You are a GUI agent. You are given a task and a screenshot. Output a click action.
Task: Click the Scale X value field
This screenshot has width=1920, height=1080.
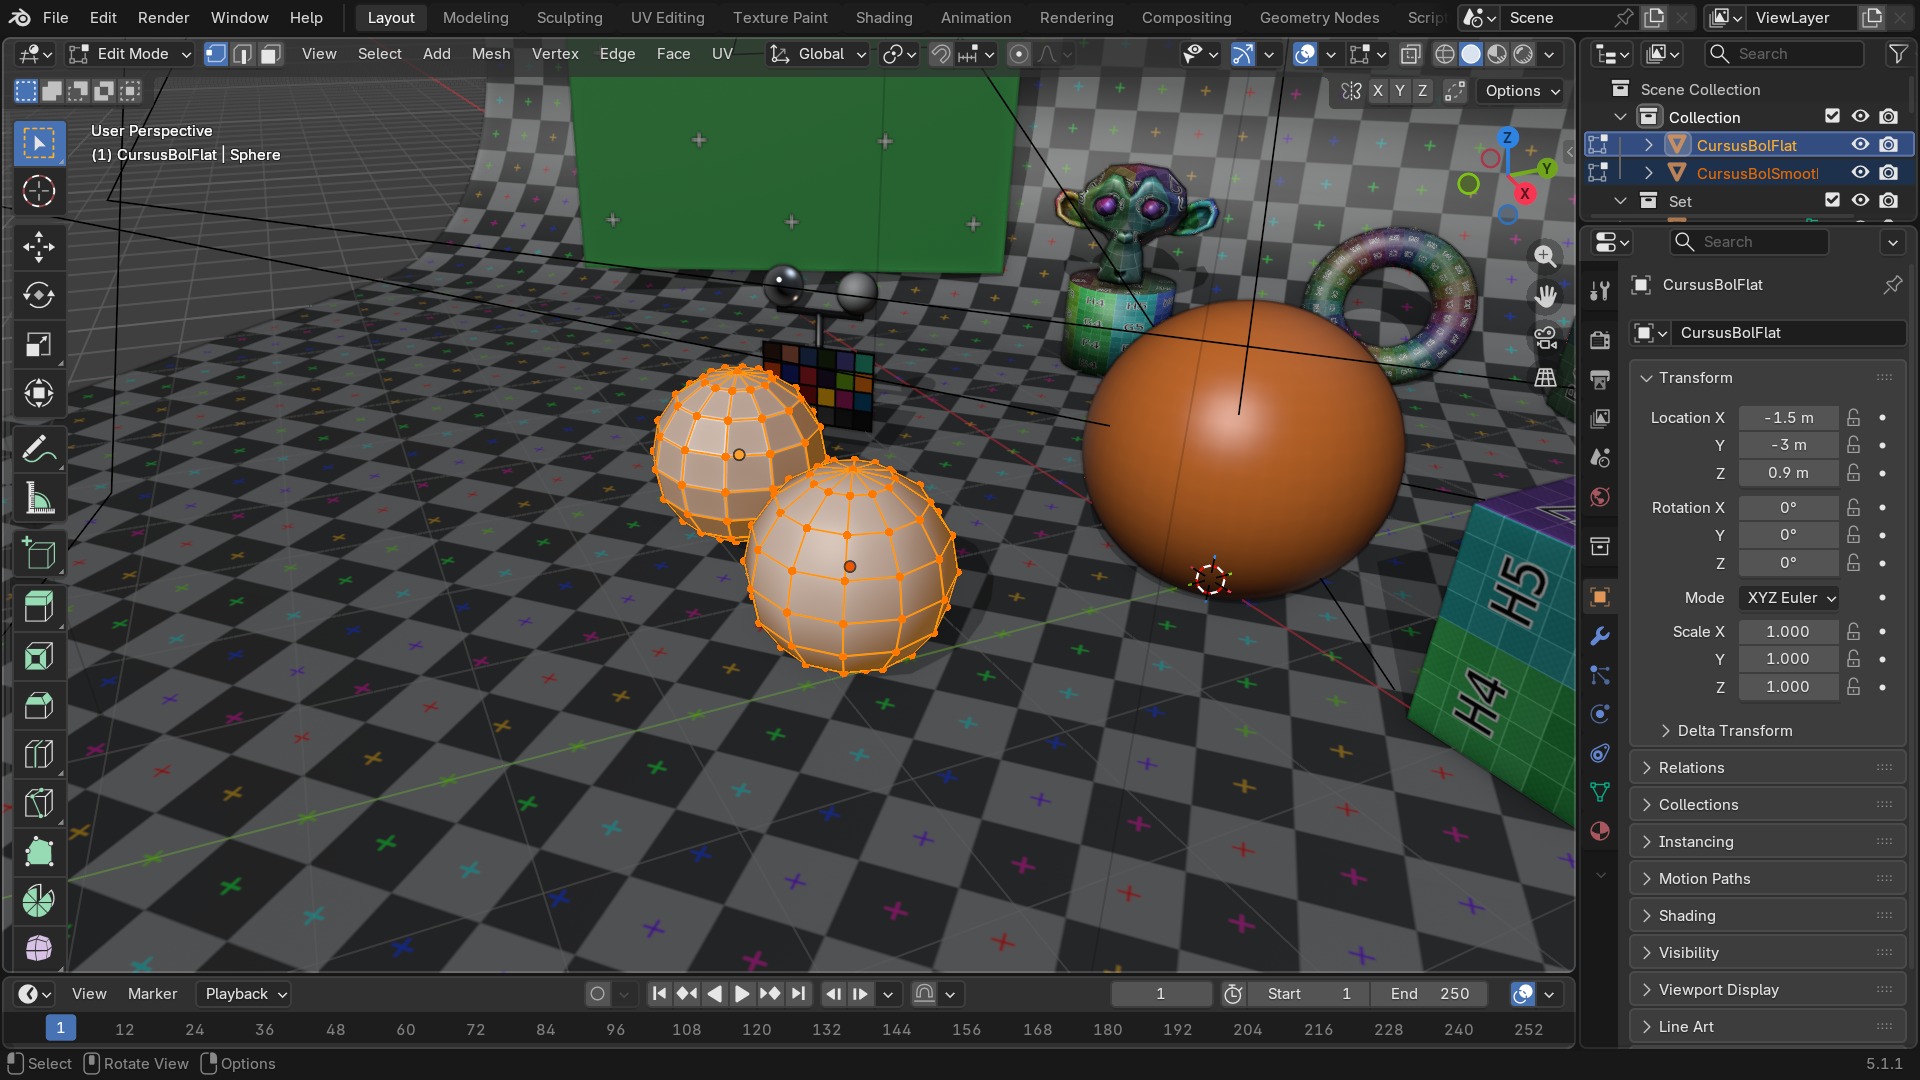tap(1788, 632)
